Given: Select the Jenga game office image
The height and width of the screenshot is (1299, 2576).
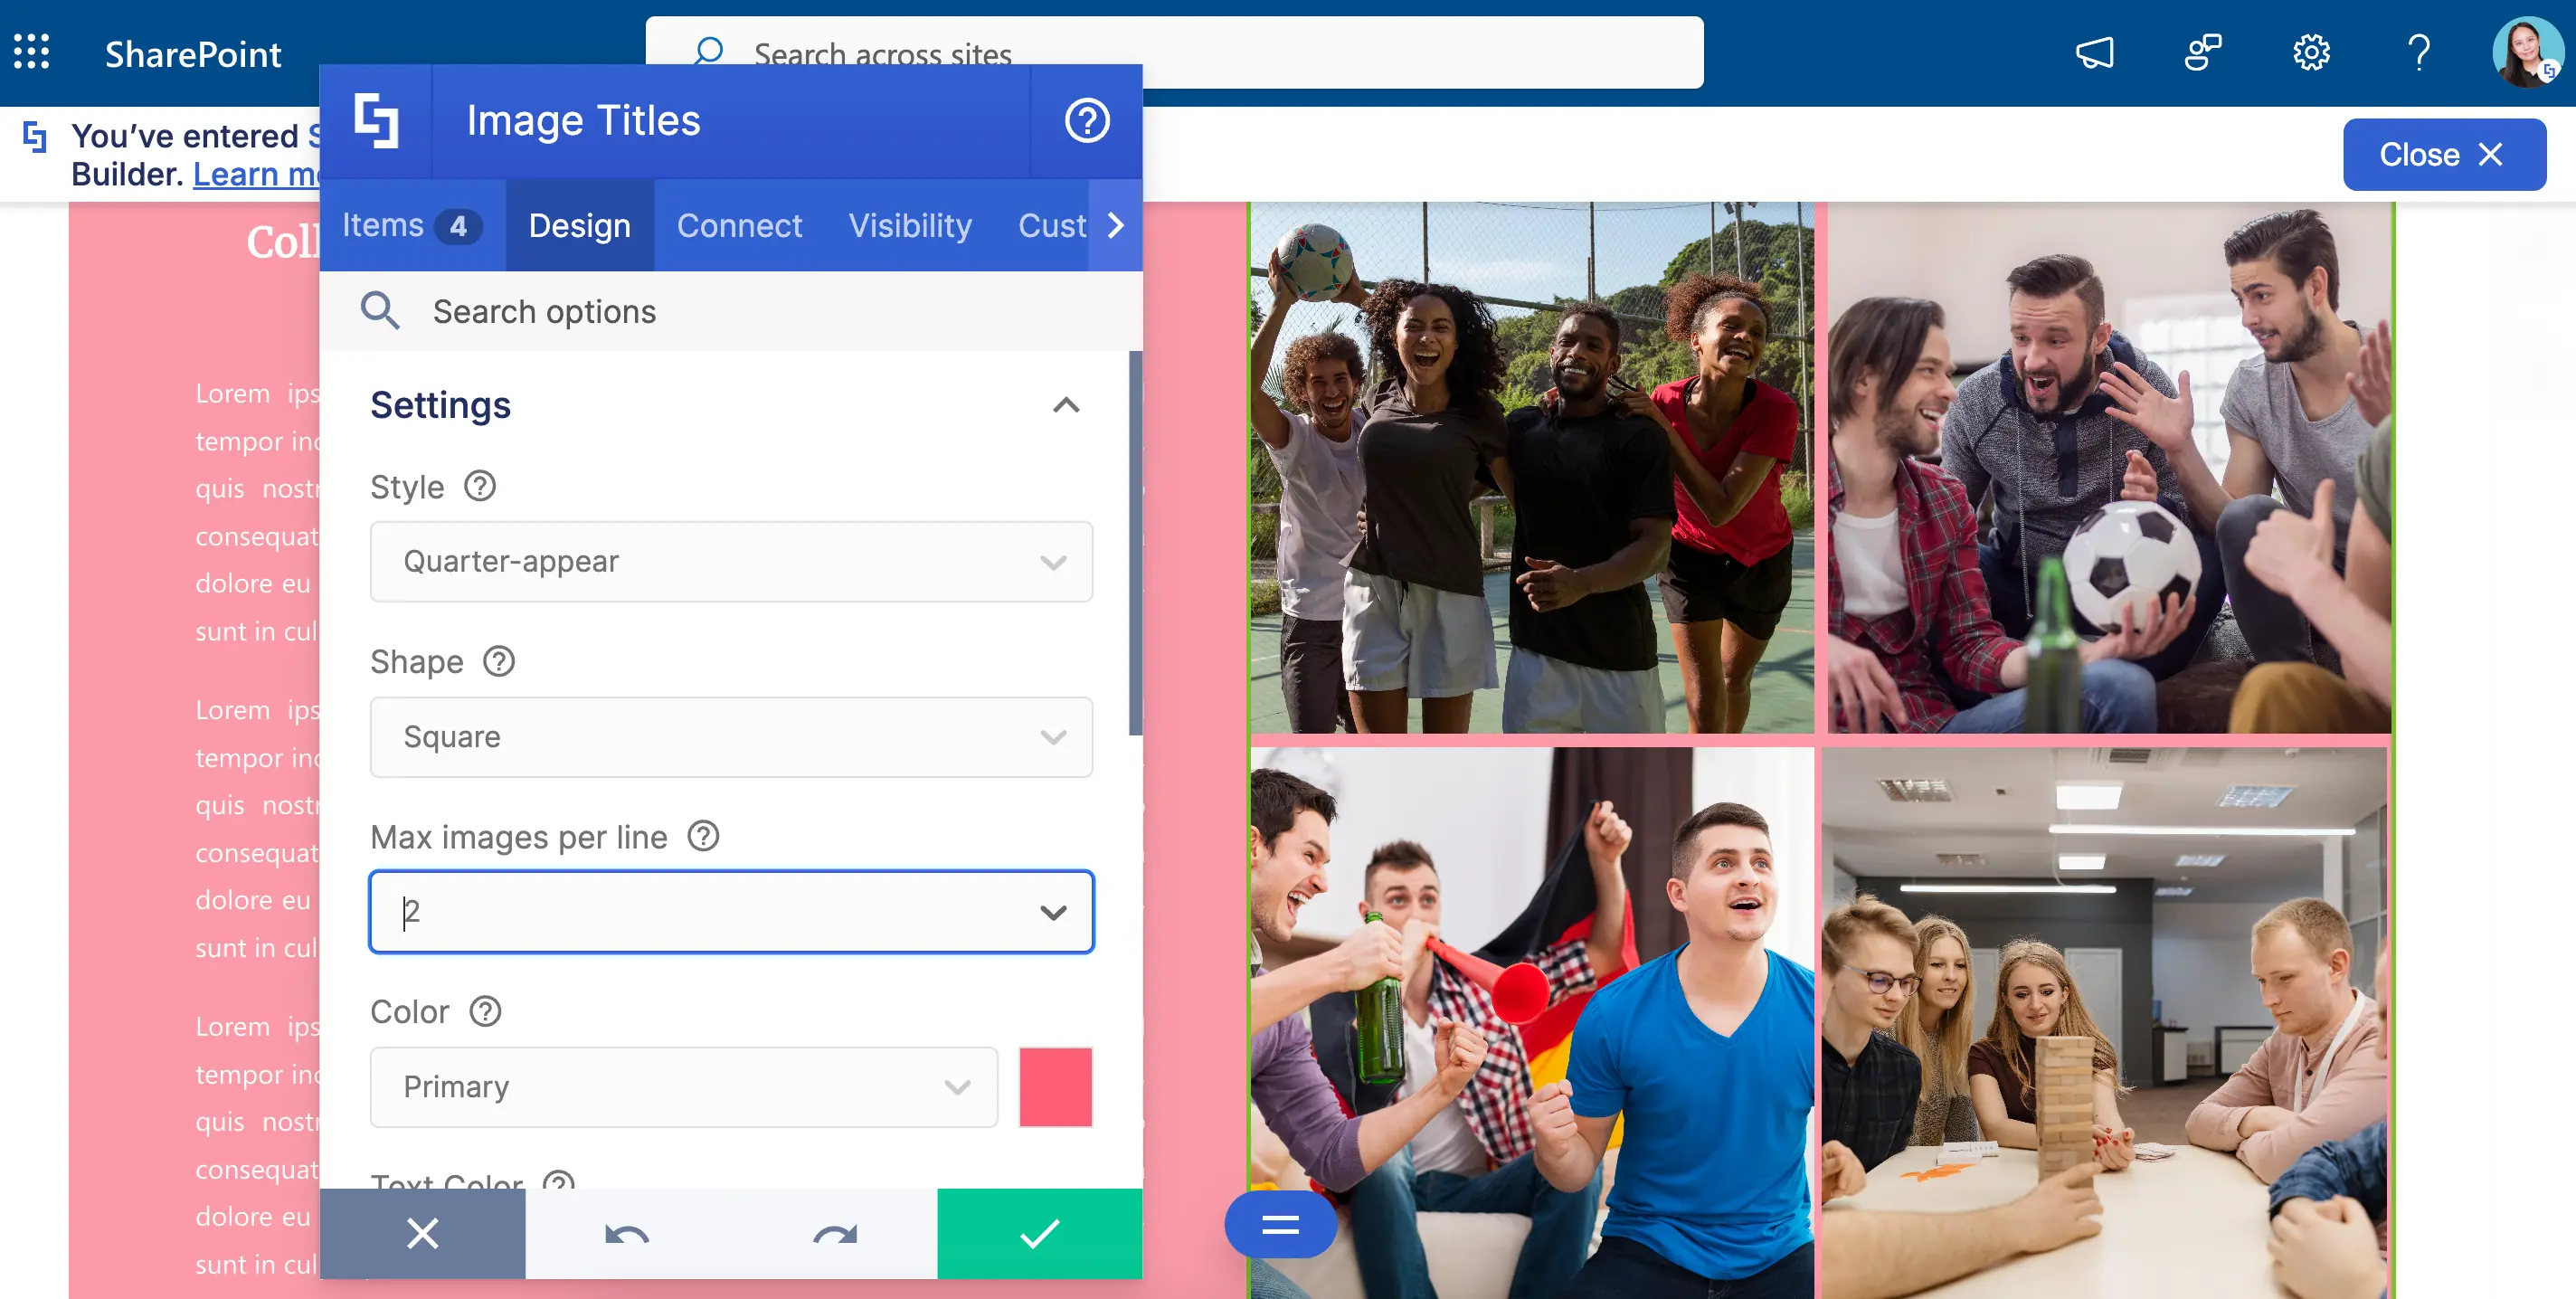Looking at the screenshot, I should 2105,1022.
